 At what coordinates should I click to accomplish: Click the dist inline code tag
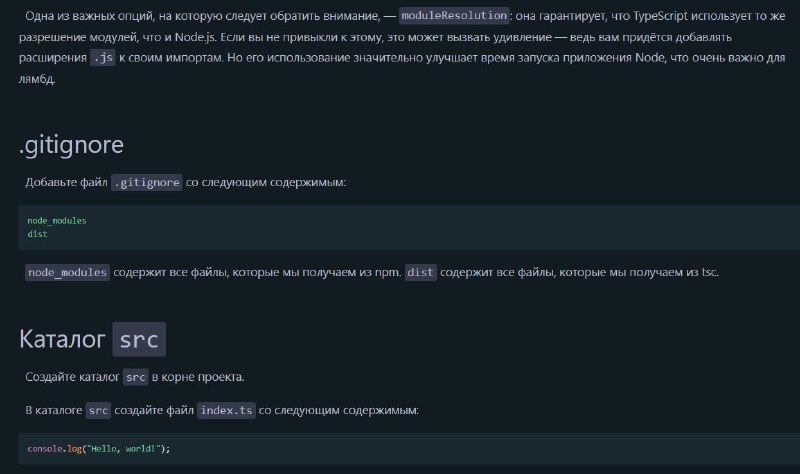point(420,272)
